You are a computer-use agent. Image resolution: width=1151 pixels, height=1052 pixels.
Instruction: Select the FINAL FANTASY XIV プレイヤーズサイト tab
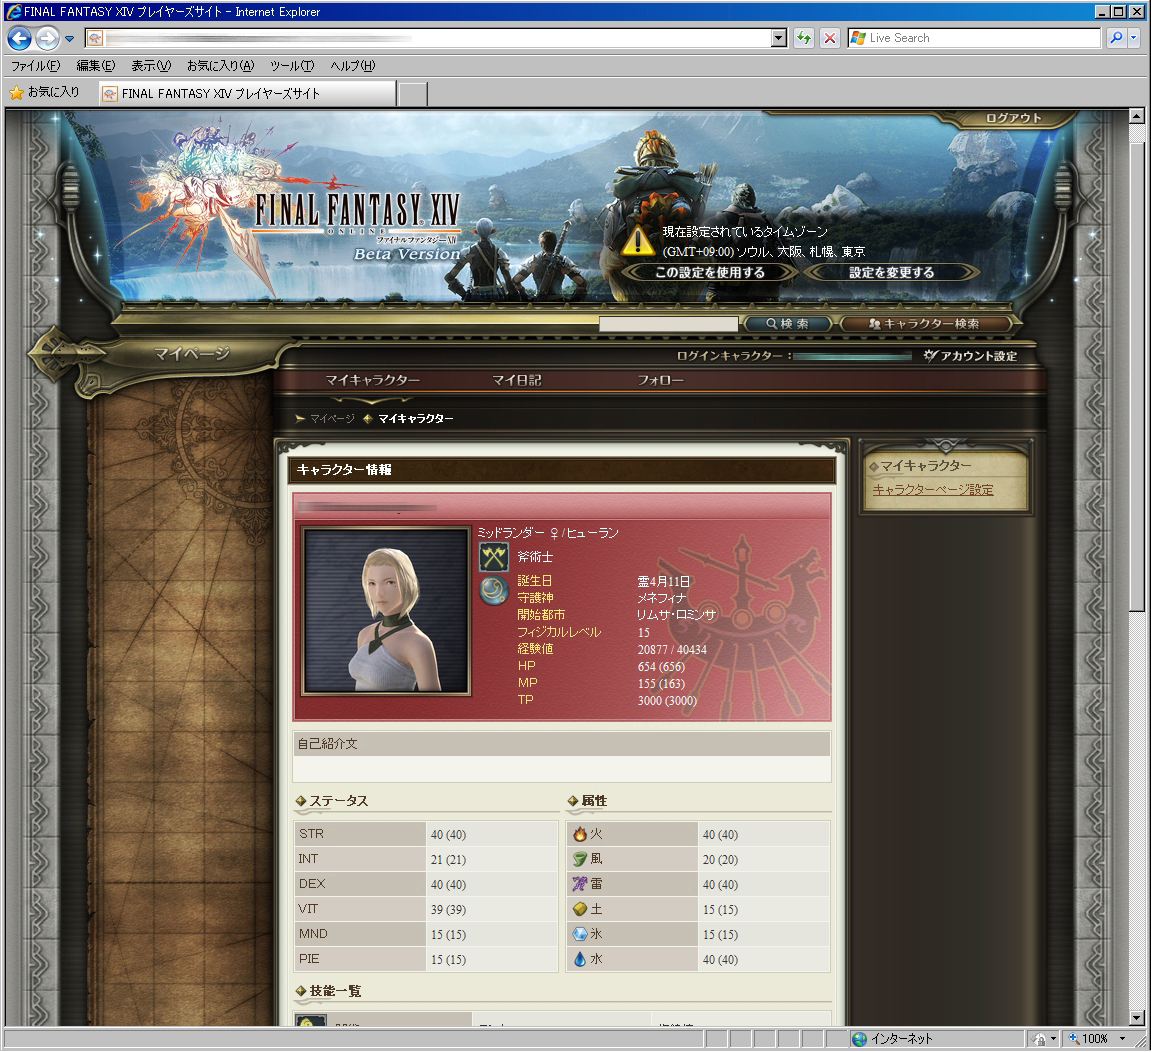coord(247,93)
